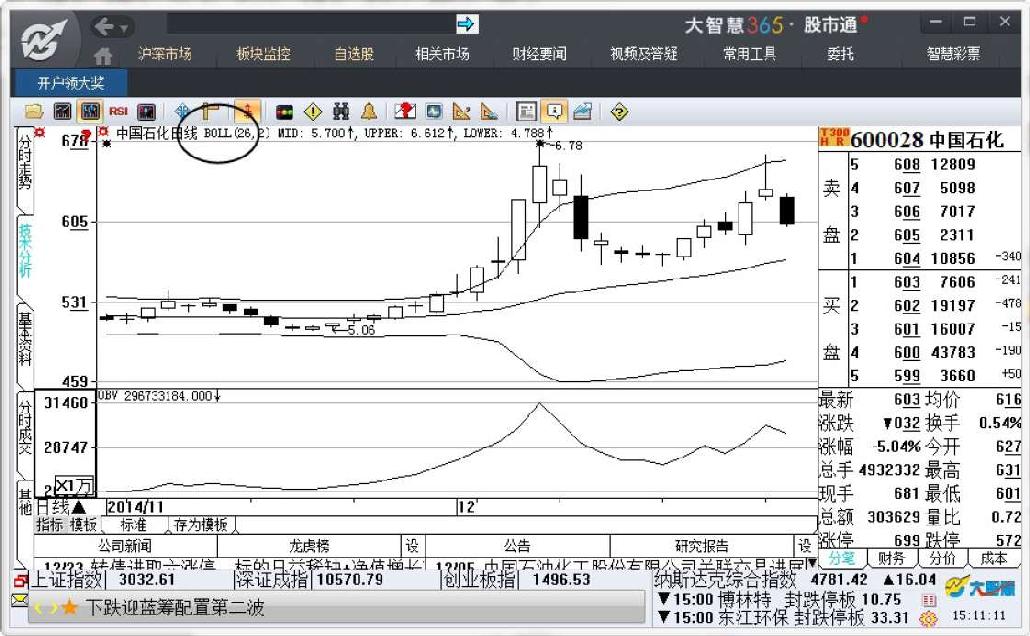Open the 板块监控 menu

pyautogui.click(x=263, y=54)
